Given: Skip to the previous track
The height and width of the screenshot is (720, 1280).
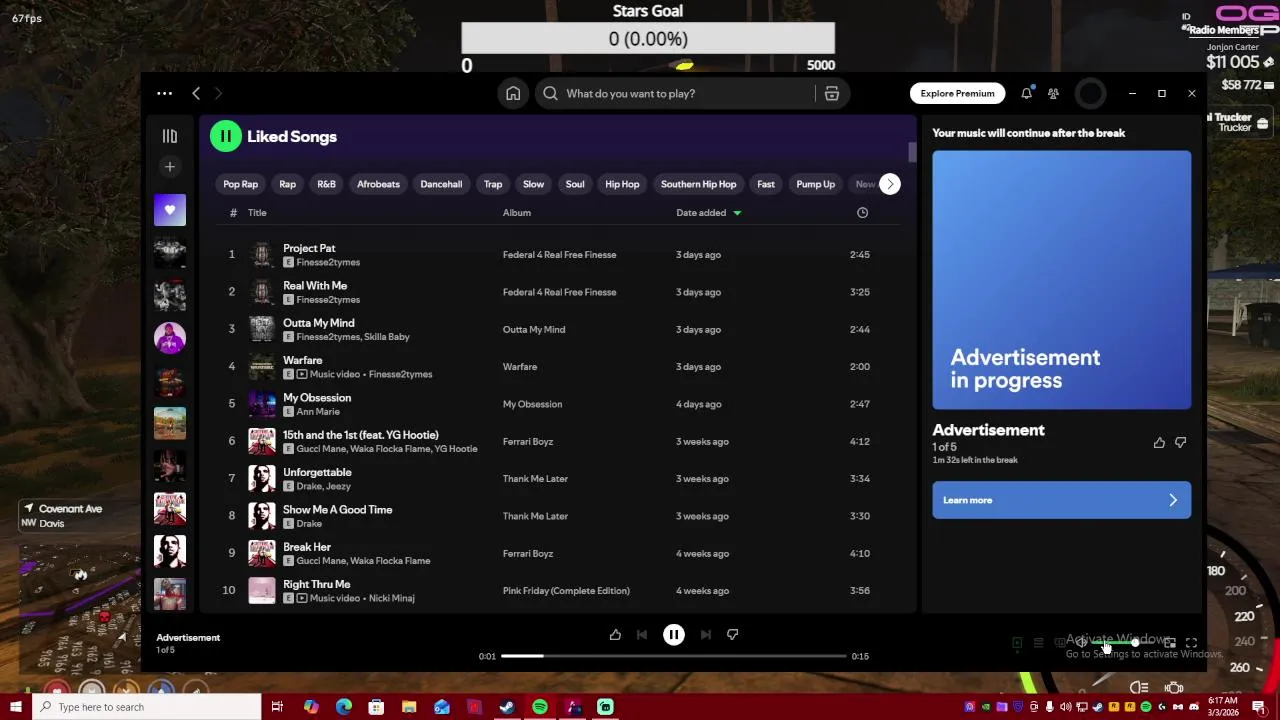Looking at the screenshot, I should click(x=642, y=634).
